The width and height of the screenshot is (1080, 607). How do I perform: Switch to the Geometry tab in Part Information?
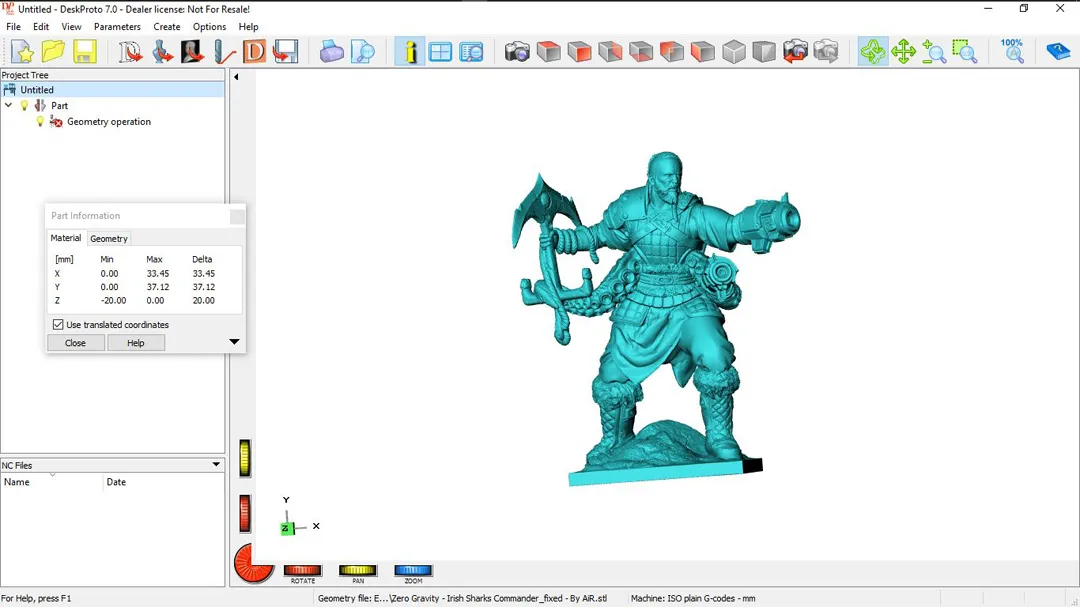(x=109, y=238)
